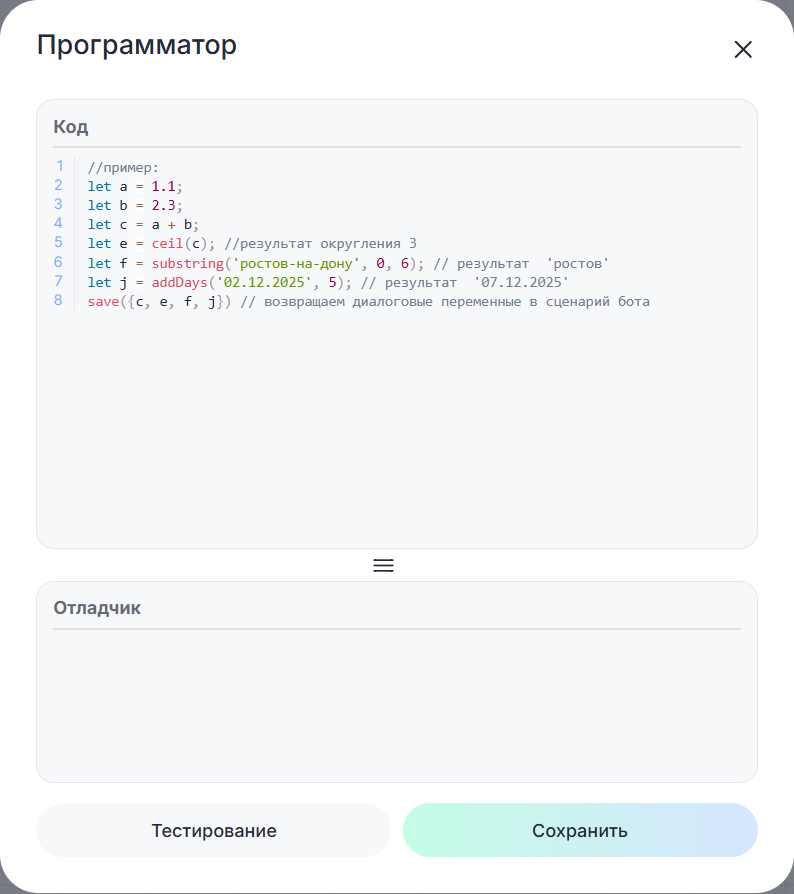Close the Программатор dialog with the X
The width and height of the screenshot is (794, 894).
point(742,50)
